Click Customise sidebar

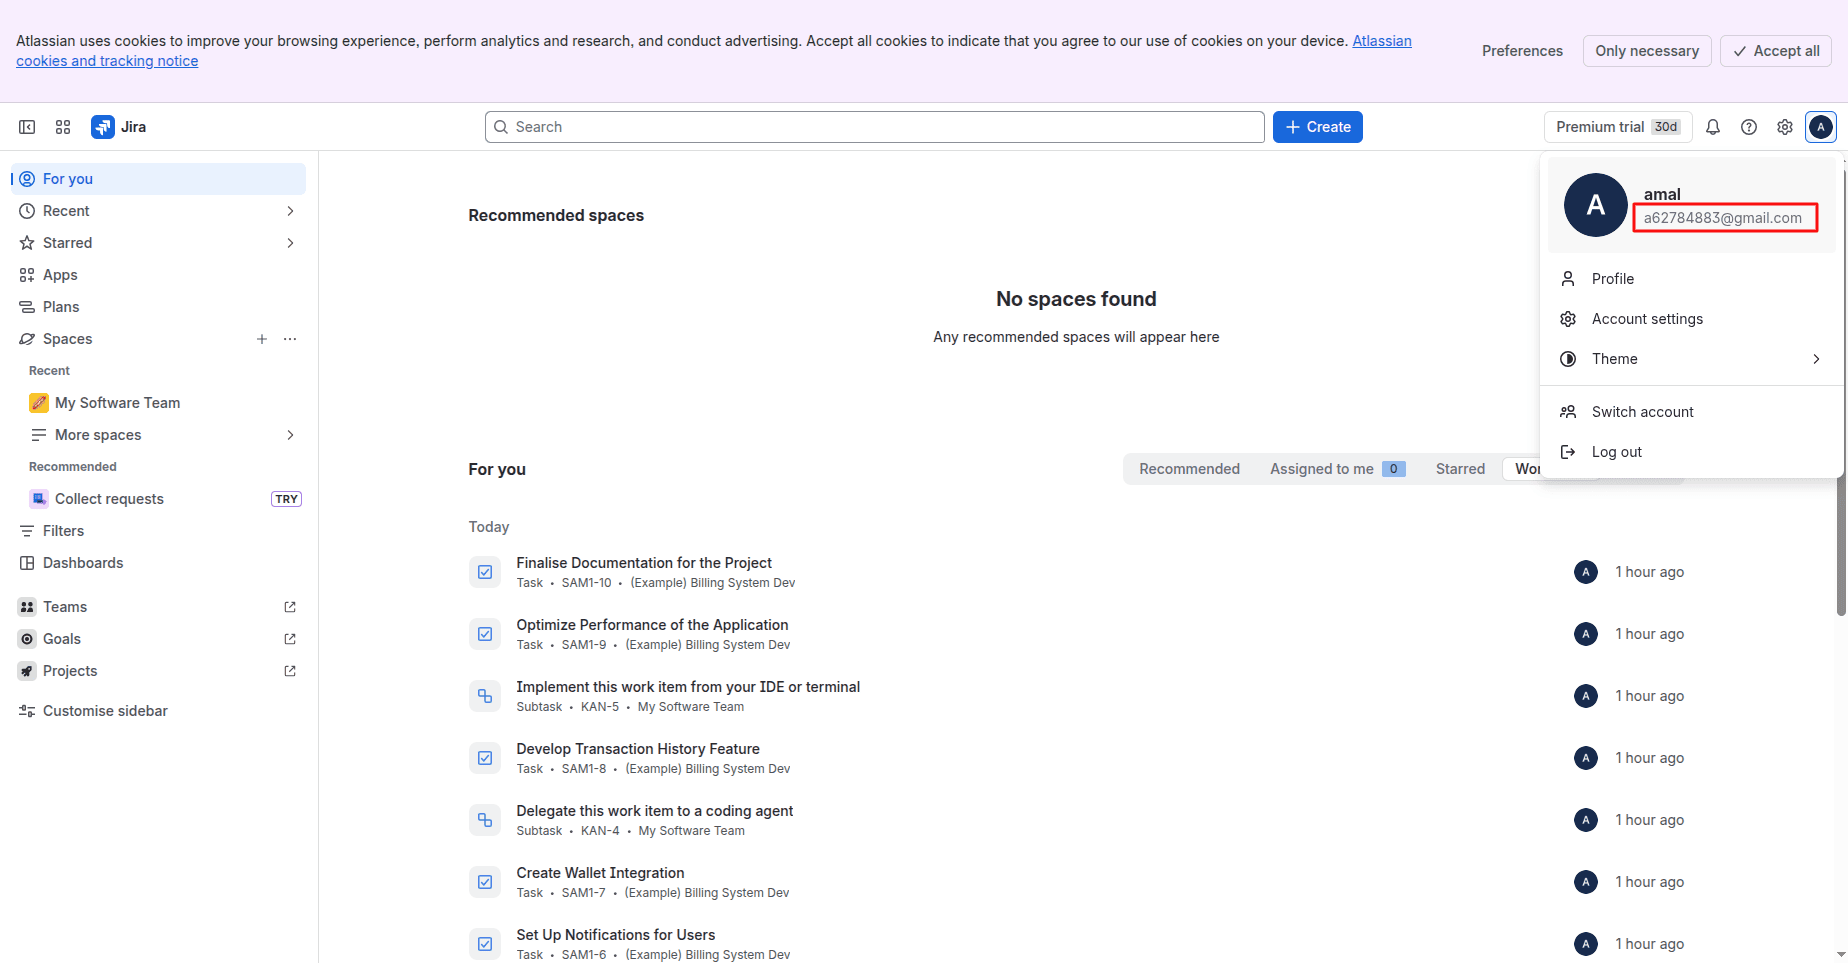point(160,711)
